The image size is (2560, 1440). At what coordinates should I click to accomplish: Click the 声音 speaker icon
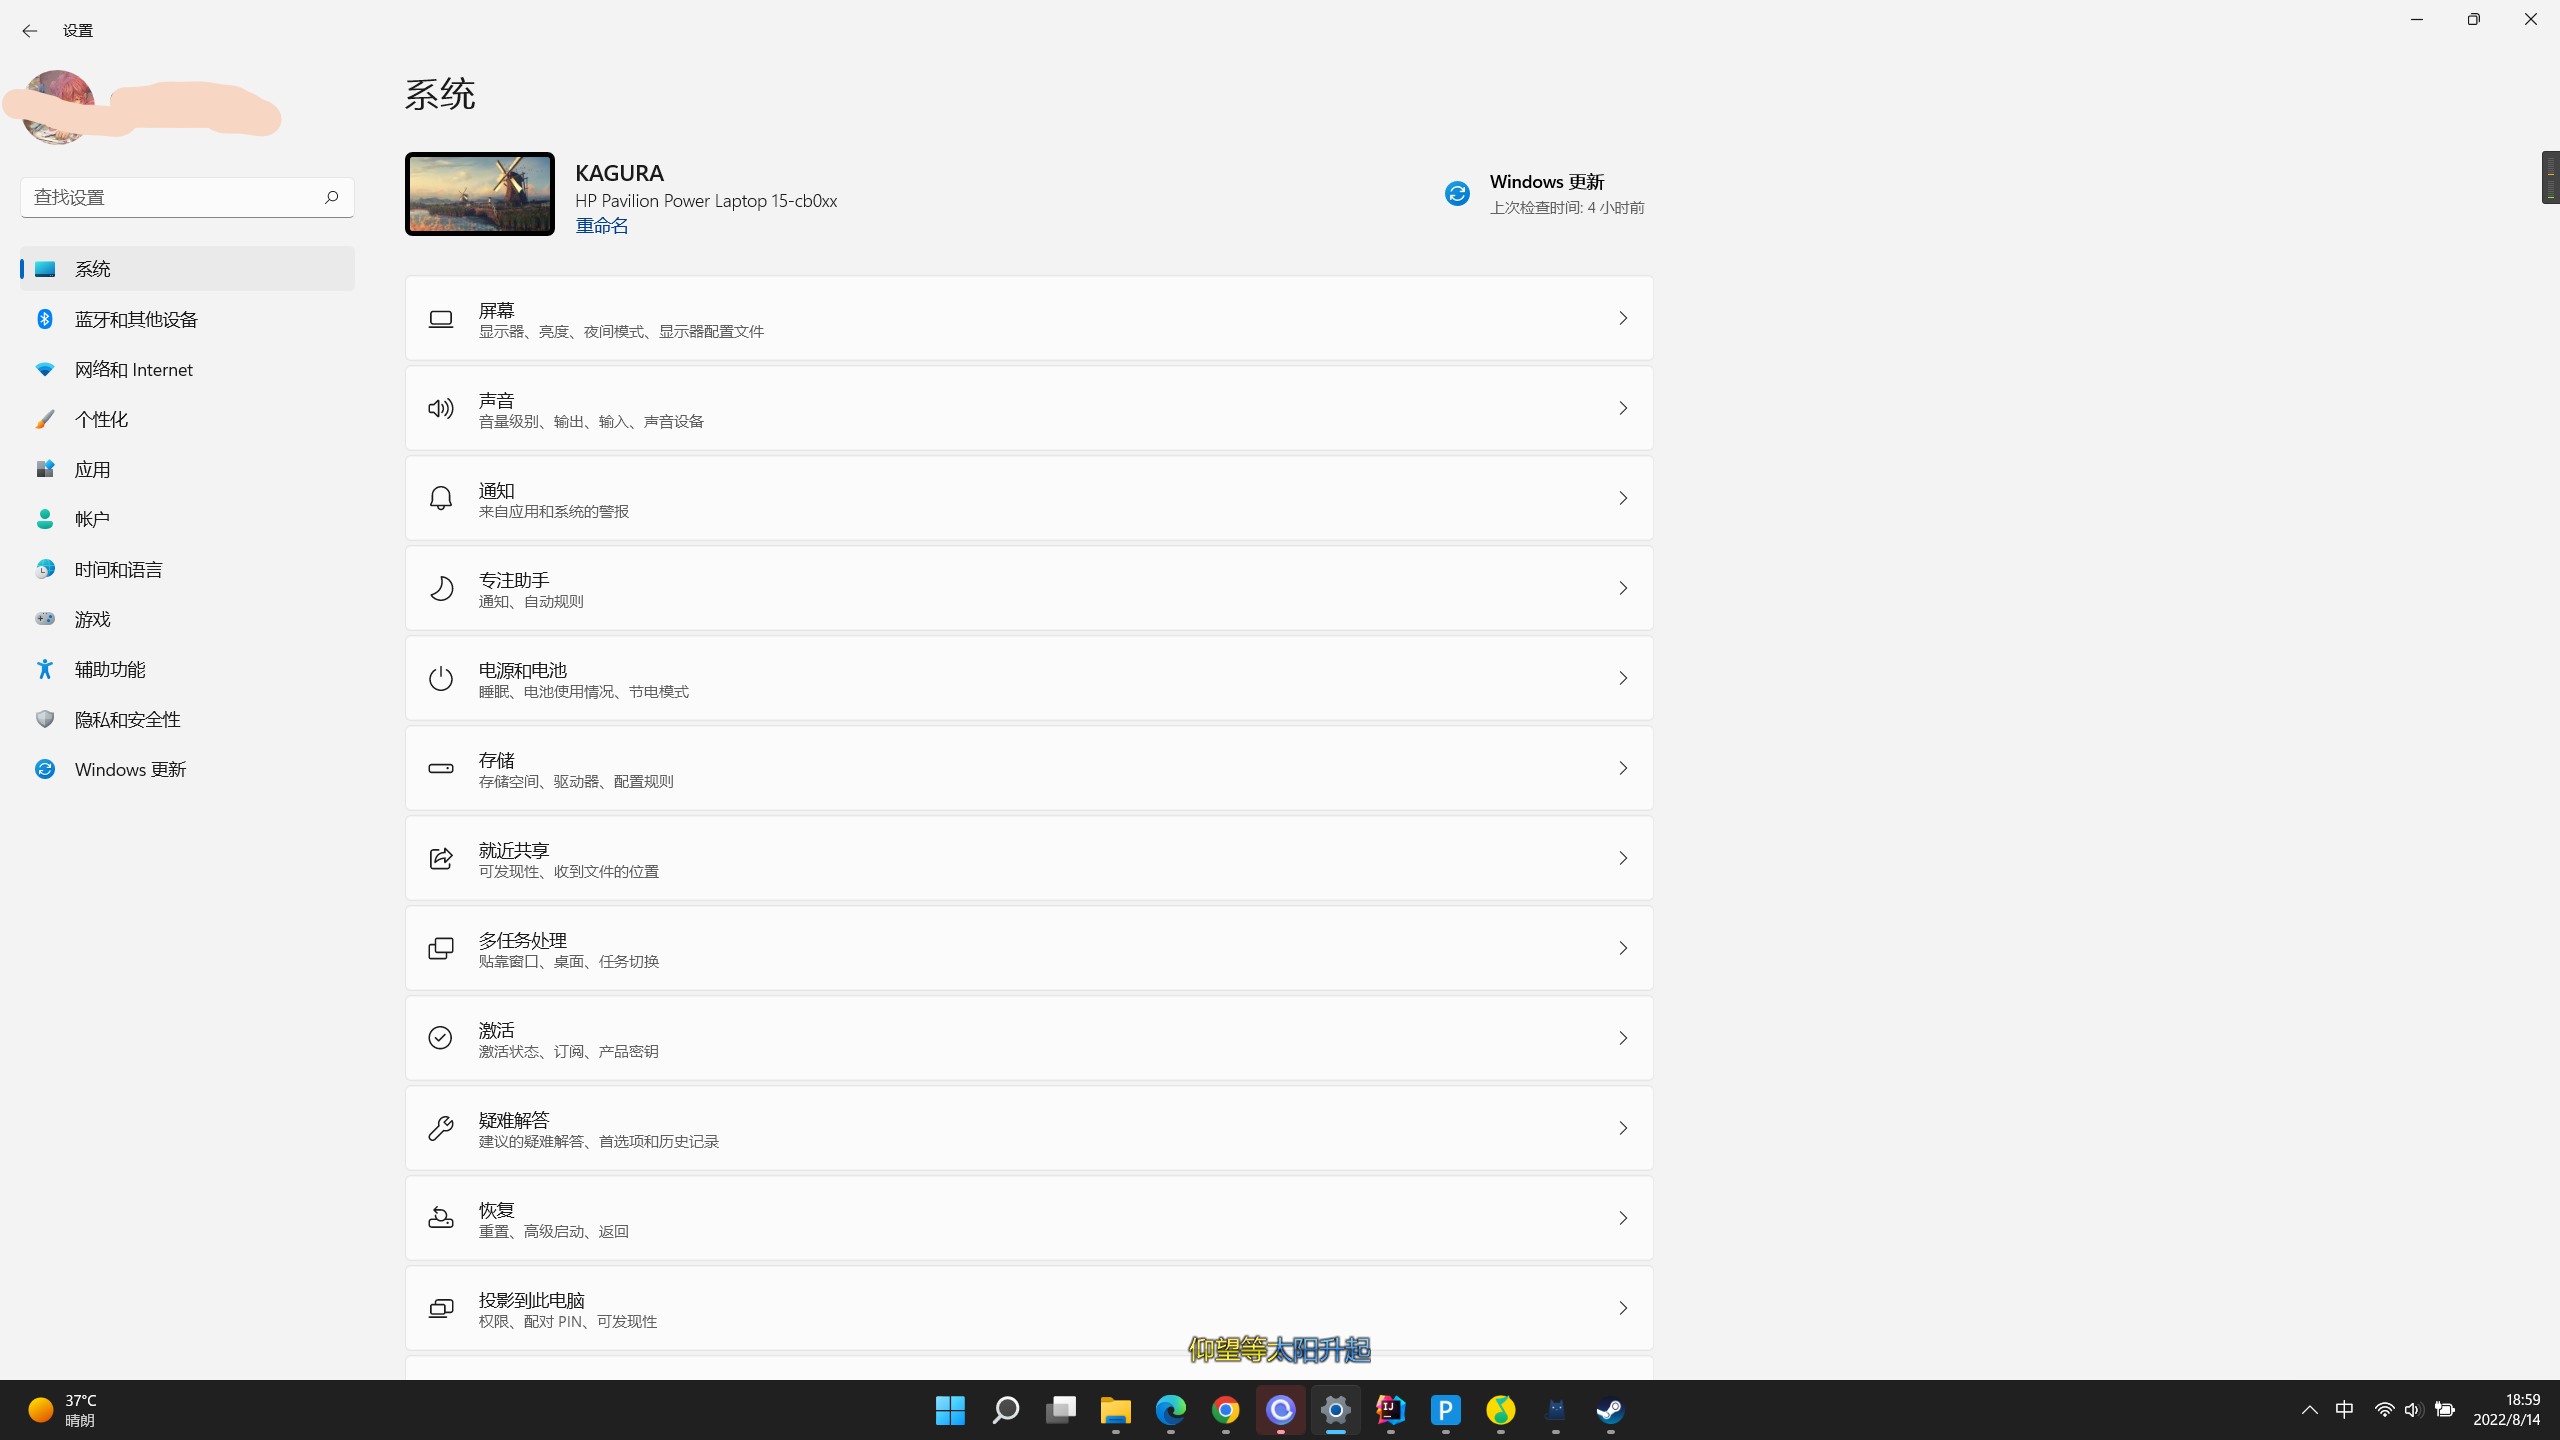click(x=441, y=409)
